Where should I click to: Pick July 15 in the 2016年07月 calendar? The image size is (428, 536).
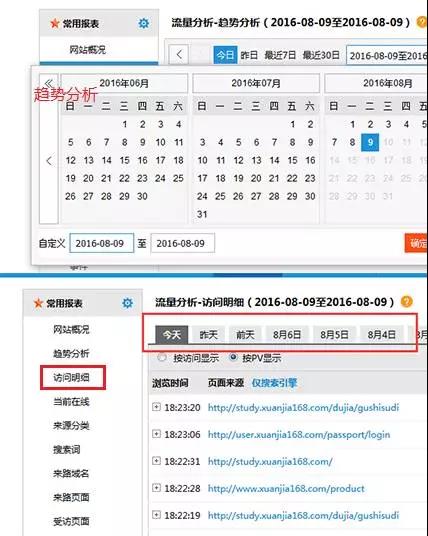click(292, 160)
